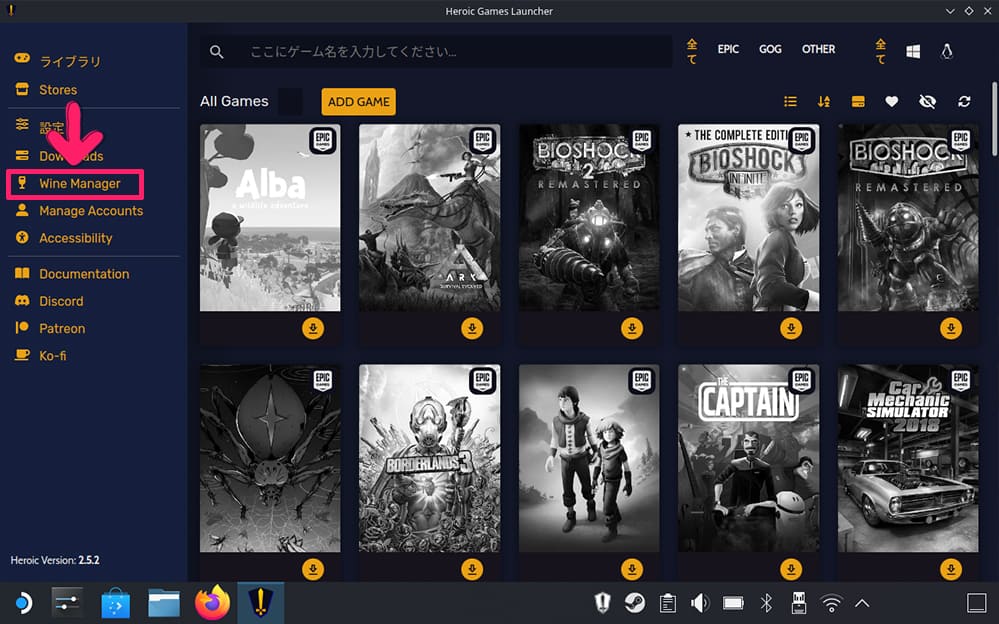Click download icon under Car Mechanic Simulator

tap(951, 569)
